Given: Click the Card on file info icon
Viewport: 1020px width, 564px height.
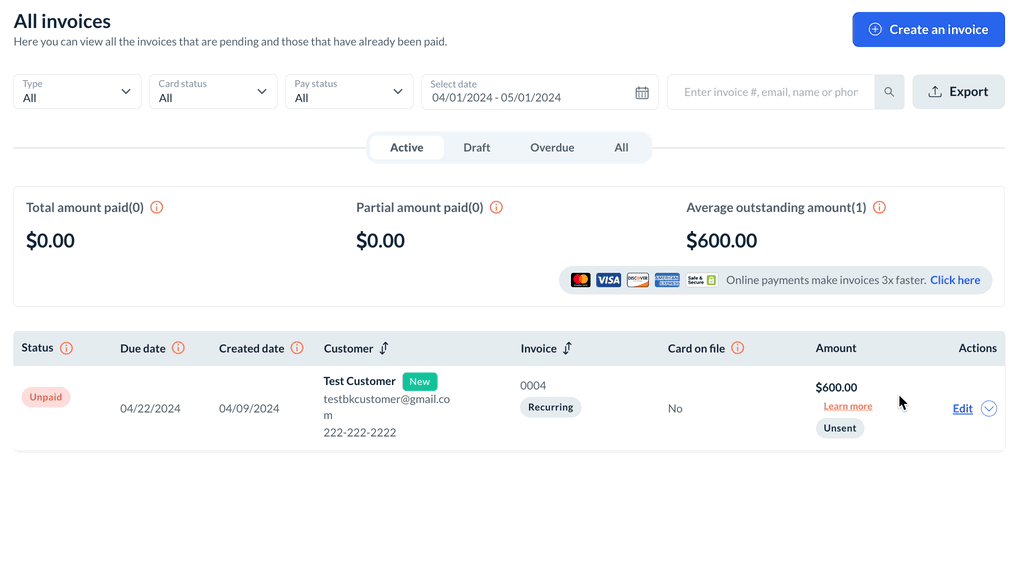Looking at the screenshot, I should [738, 348].
